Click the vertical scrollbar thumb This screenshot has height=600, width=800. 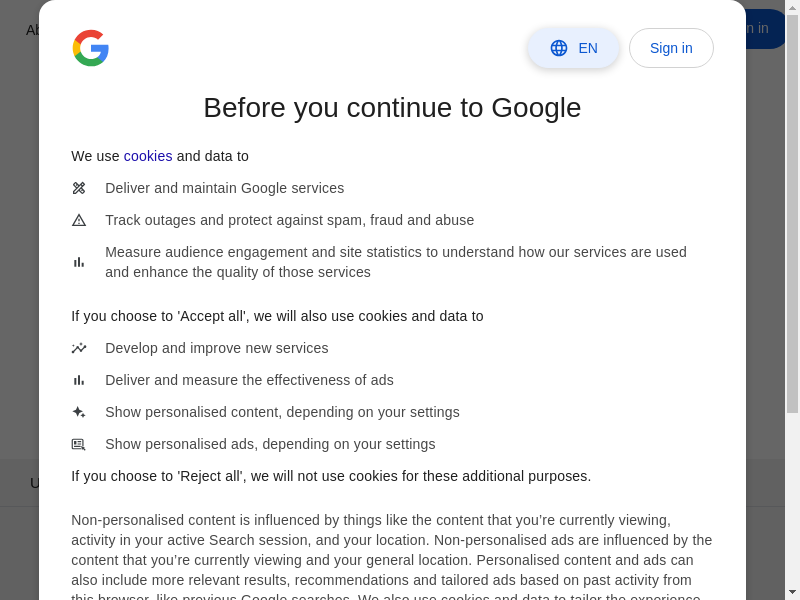coord(792,212)
